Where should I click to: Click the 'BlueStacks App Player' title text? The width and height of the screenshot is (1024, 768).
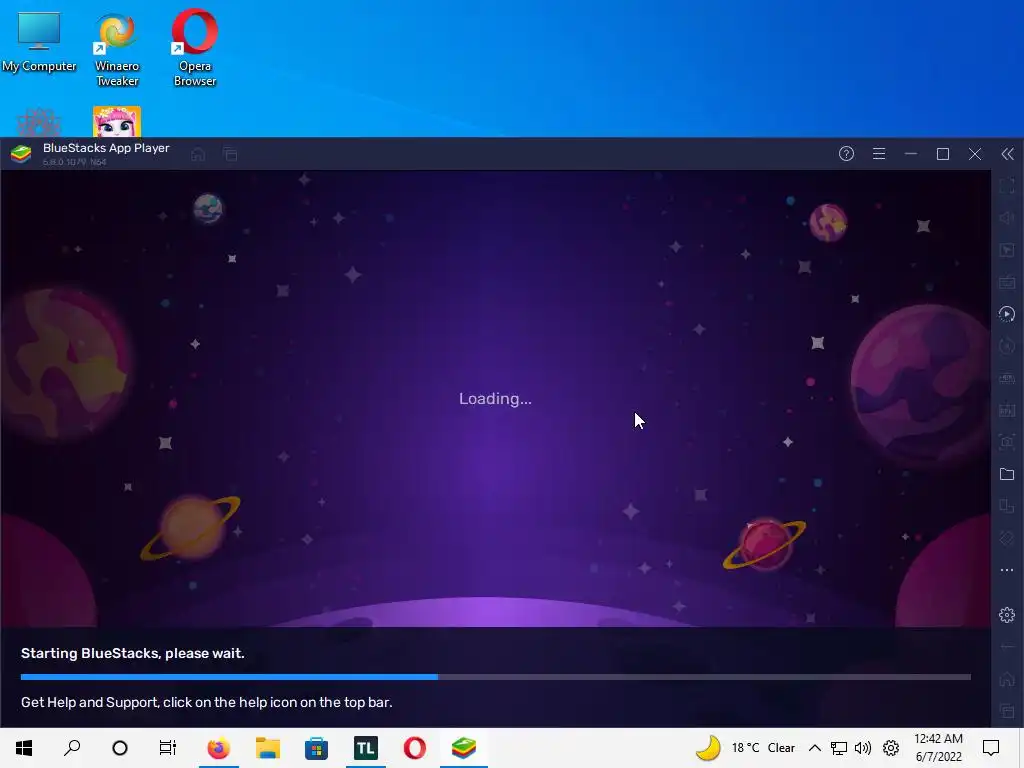tap(106, 148)
